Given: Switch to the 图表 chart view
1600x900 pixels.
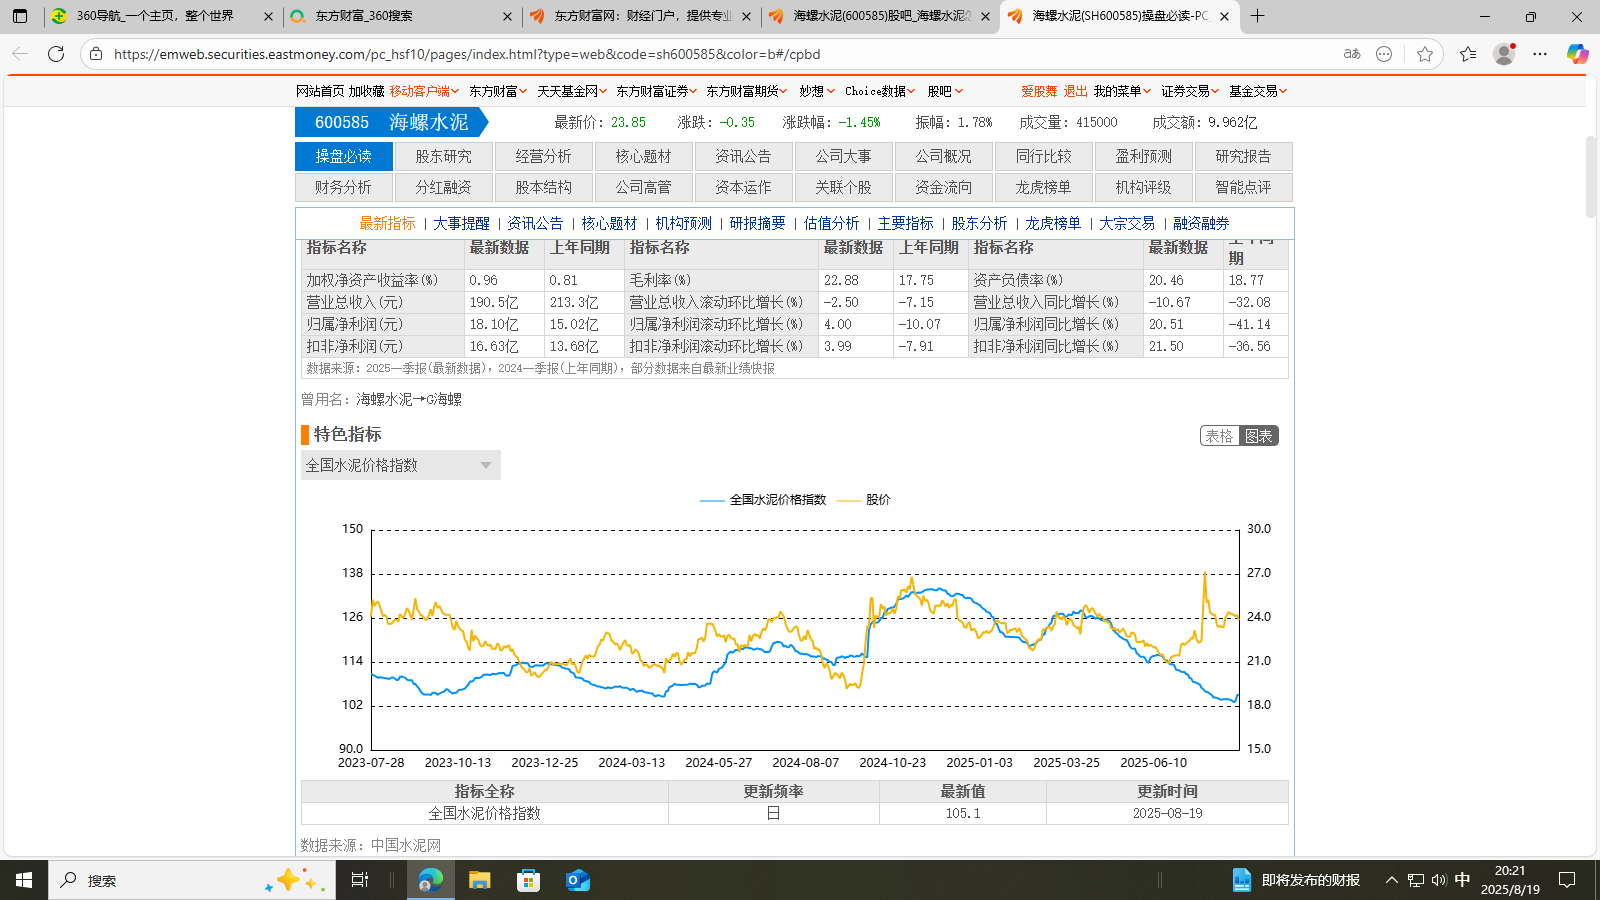Looking at the screenshot, I should click(x=1259, y=436).
